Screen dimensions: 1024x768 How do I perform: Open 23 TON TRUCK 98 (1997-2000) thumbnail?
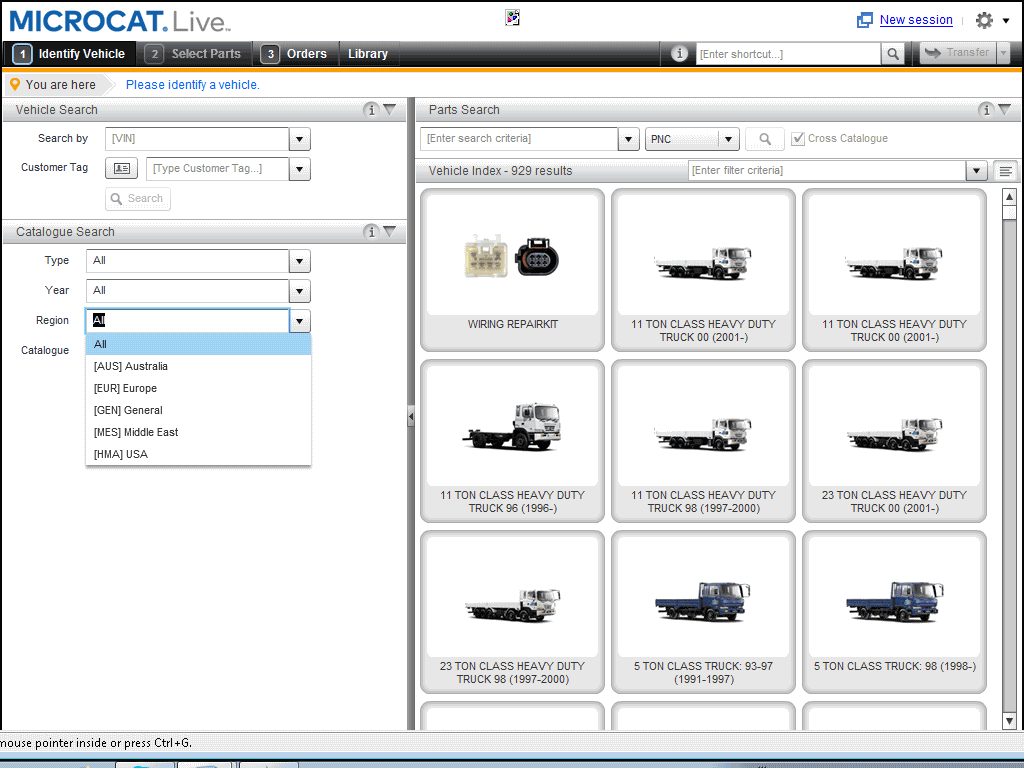click(x=513, y=612)
